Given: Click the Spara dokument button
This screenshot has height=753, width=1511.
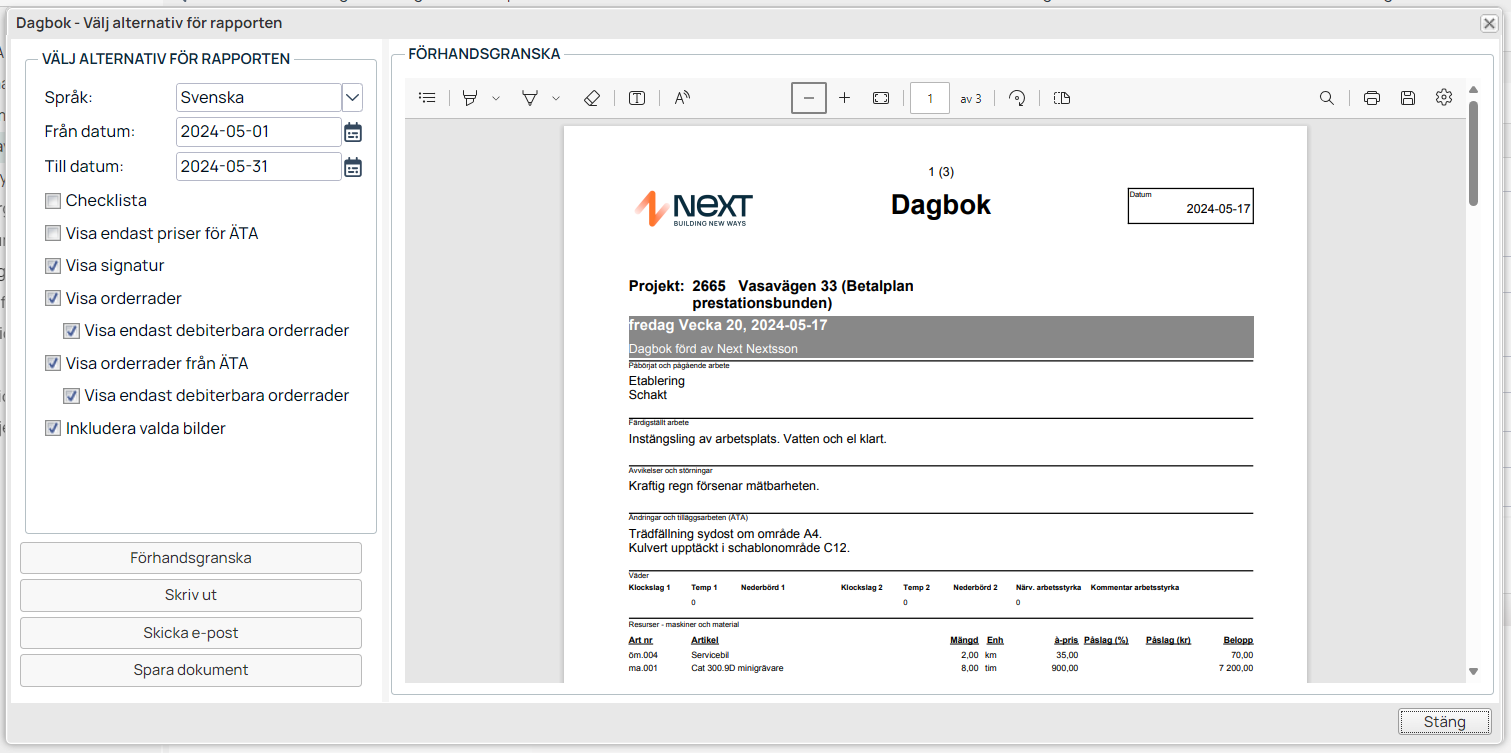Looking at the screenshot, I should pyautogui.click(x=191, y=670).
